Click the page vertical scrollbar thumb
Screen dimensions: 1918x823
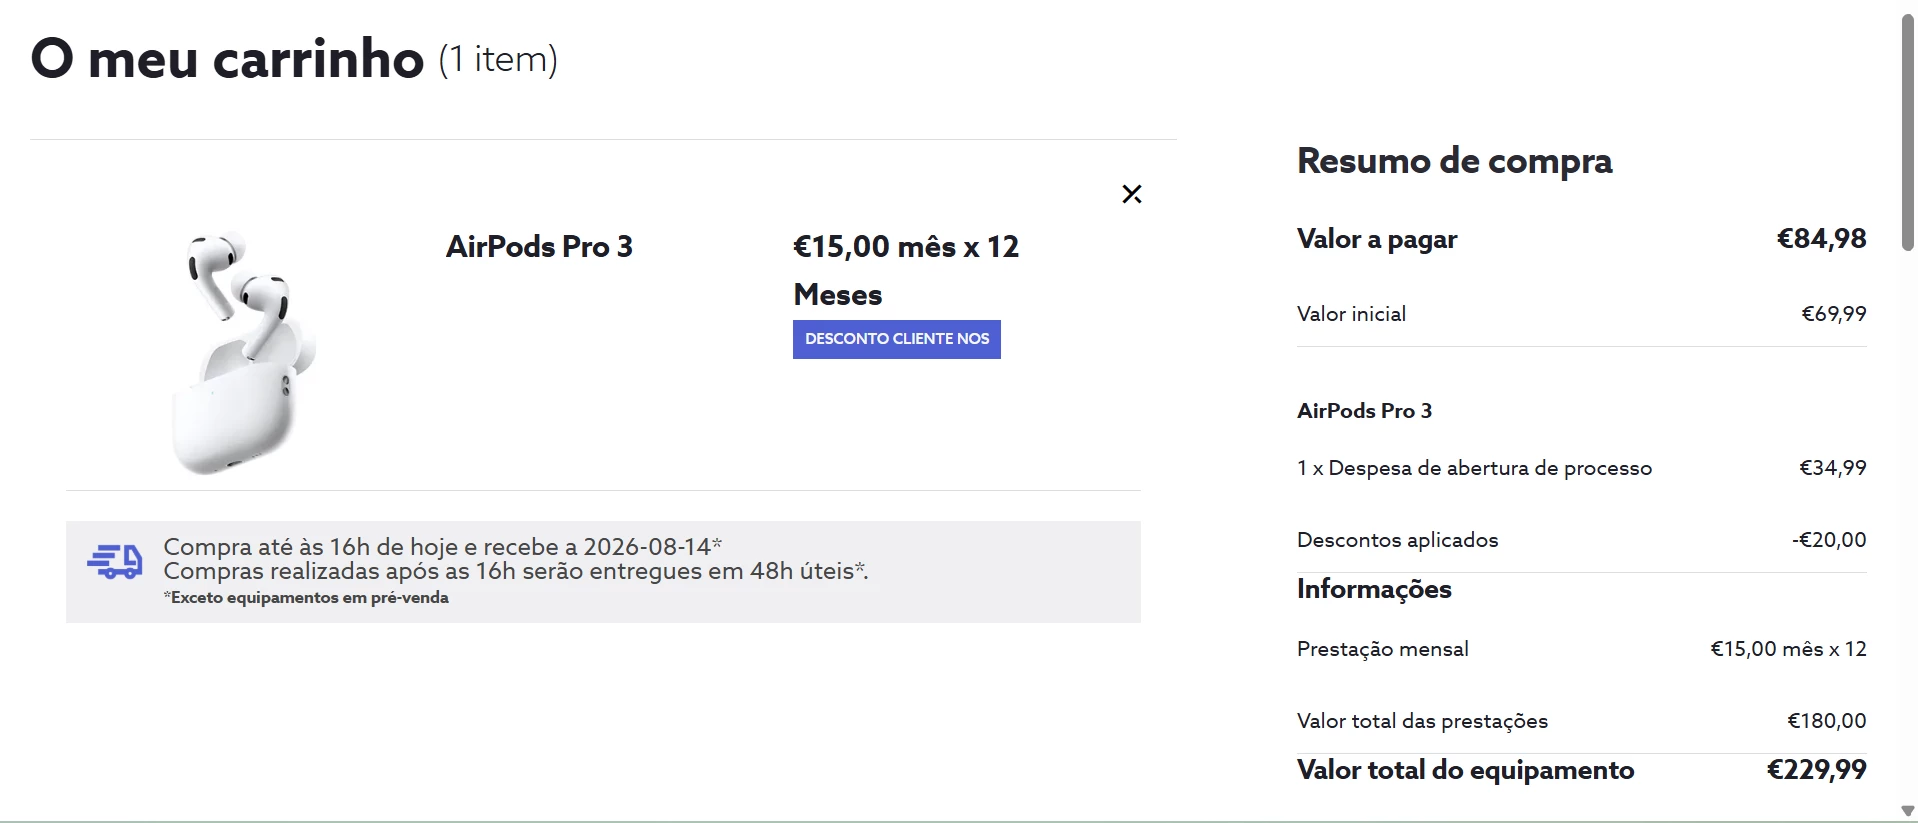pyautogui.click(x=1907, y=132)
